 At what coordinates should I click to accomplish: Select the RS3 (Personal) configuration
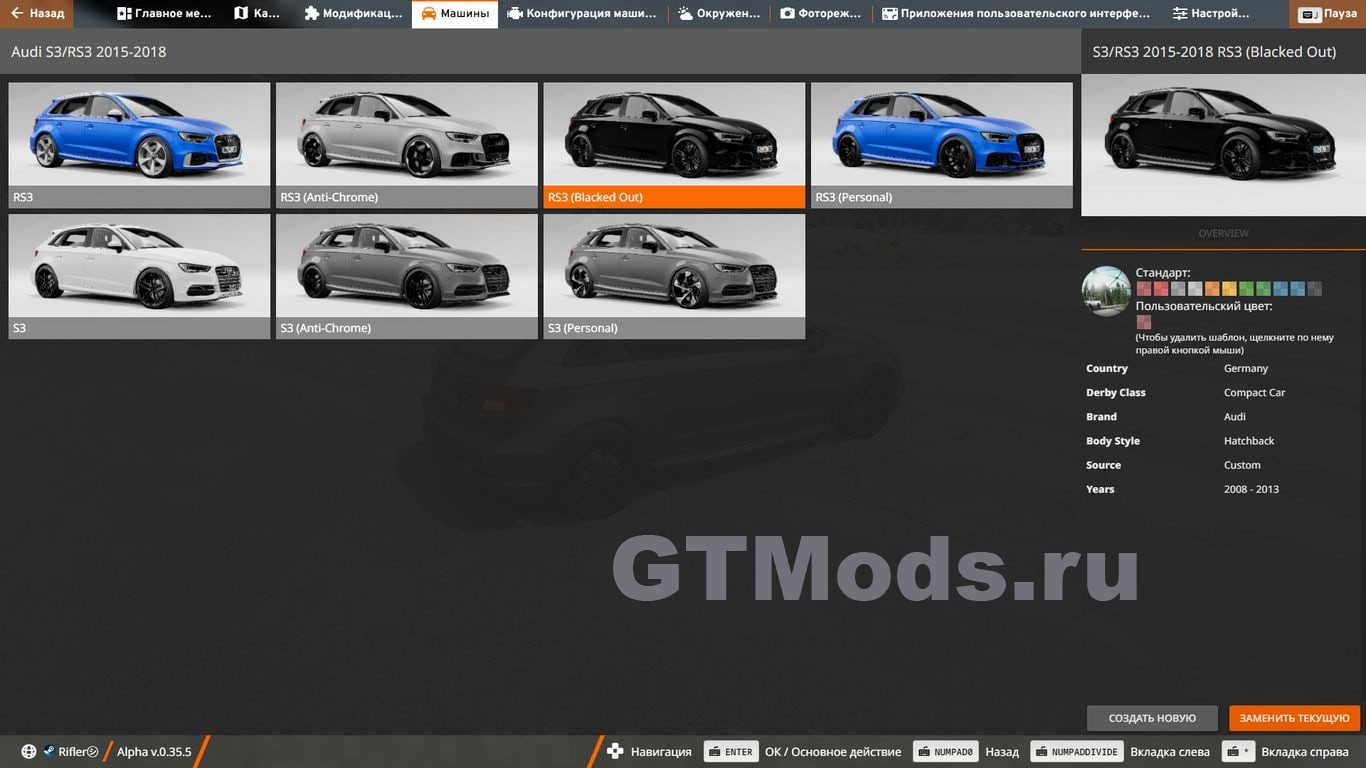click(942, 145)
